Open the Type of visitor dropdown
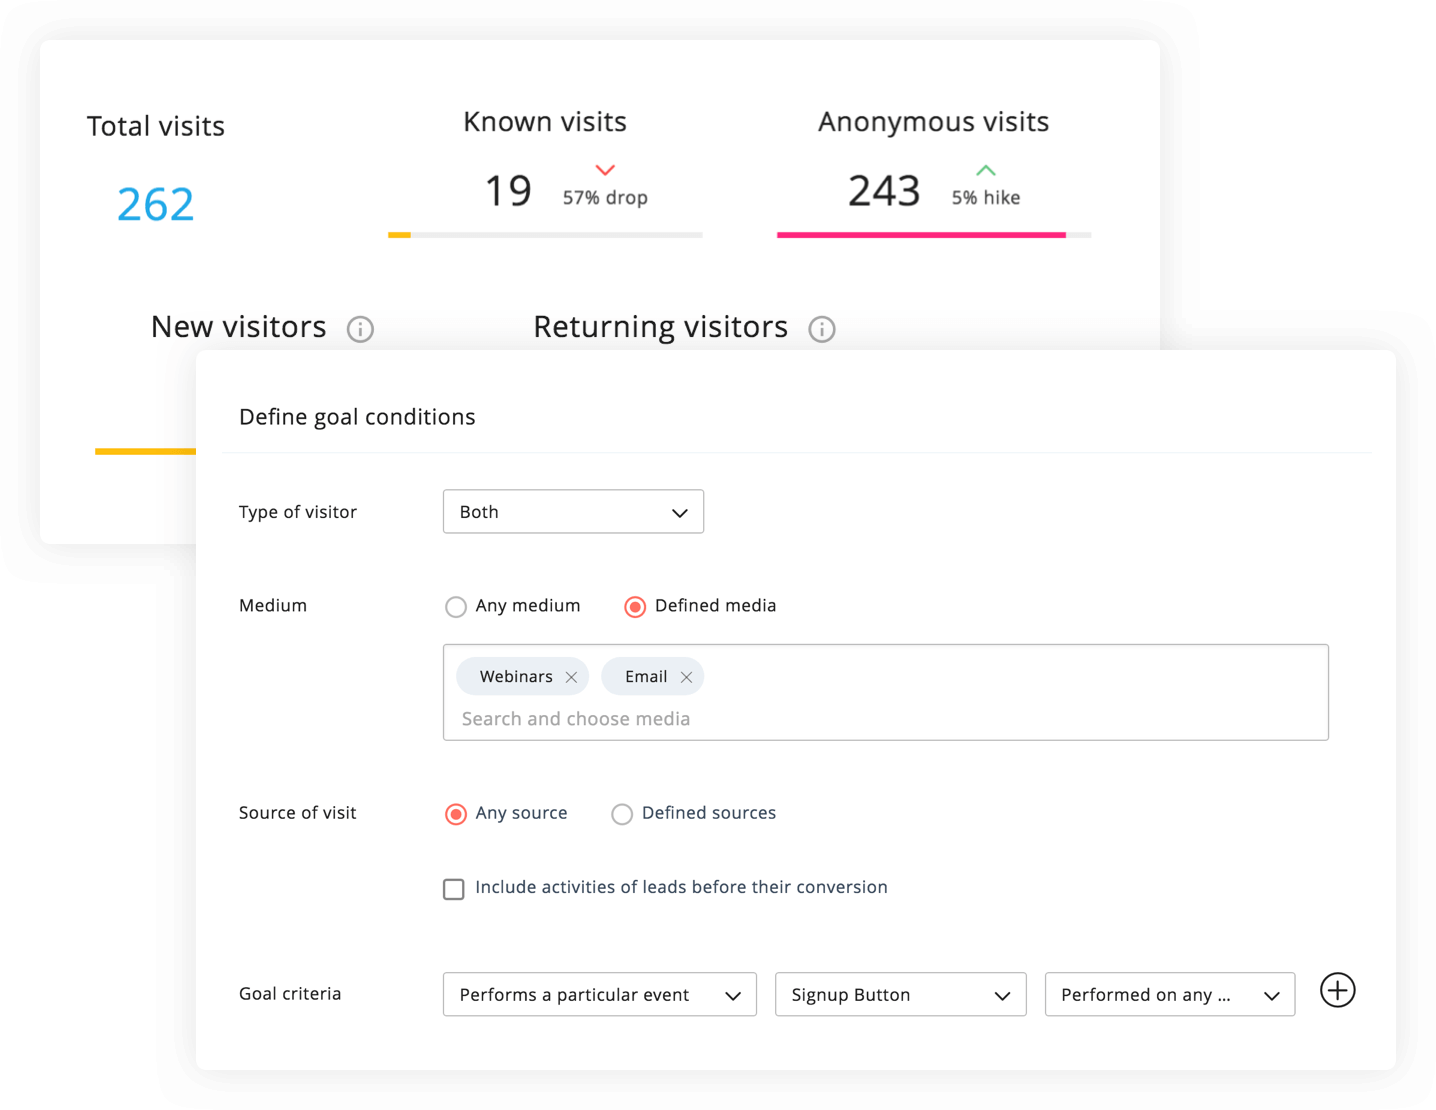Screen dimensions: 1436x1110 coord(573,512)
